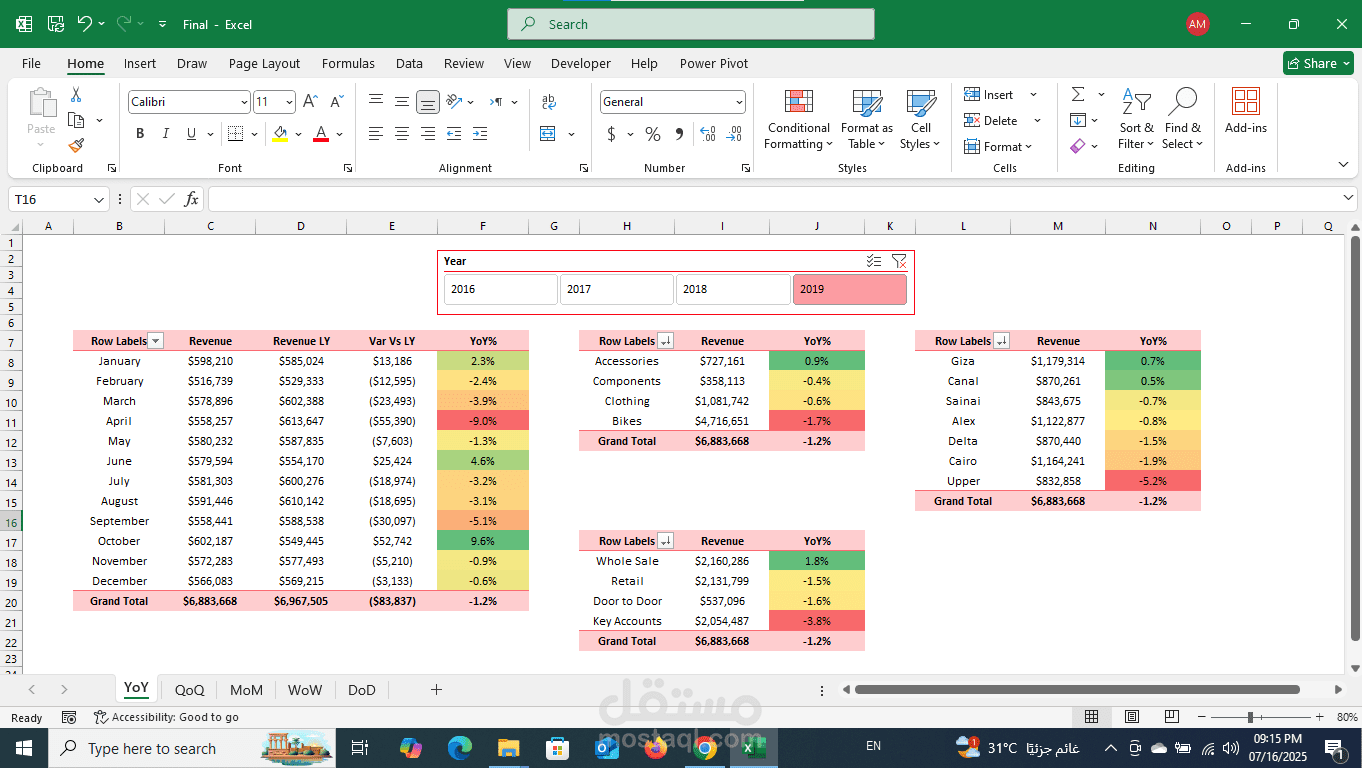The height and width of the screenshot is (768, 1362).
Task: Expand the formula bar chevron
Action: pos(1349,199)
